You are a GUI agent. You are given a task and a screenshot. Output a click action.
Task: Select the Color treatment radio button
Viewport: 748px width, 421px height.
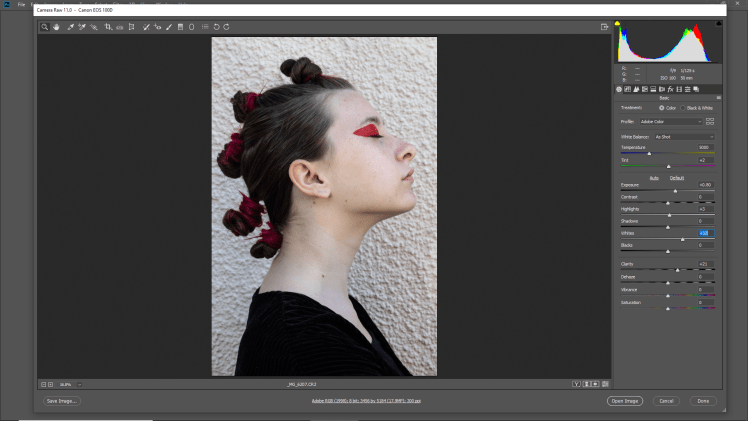661,107
